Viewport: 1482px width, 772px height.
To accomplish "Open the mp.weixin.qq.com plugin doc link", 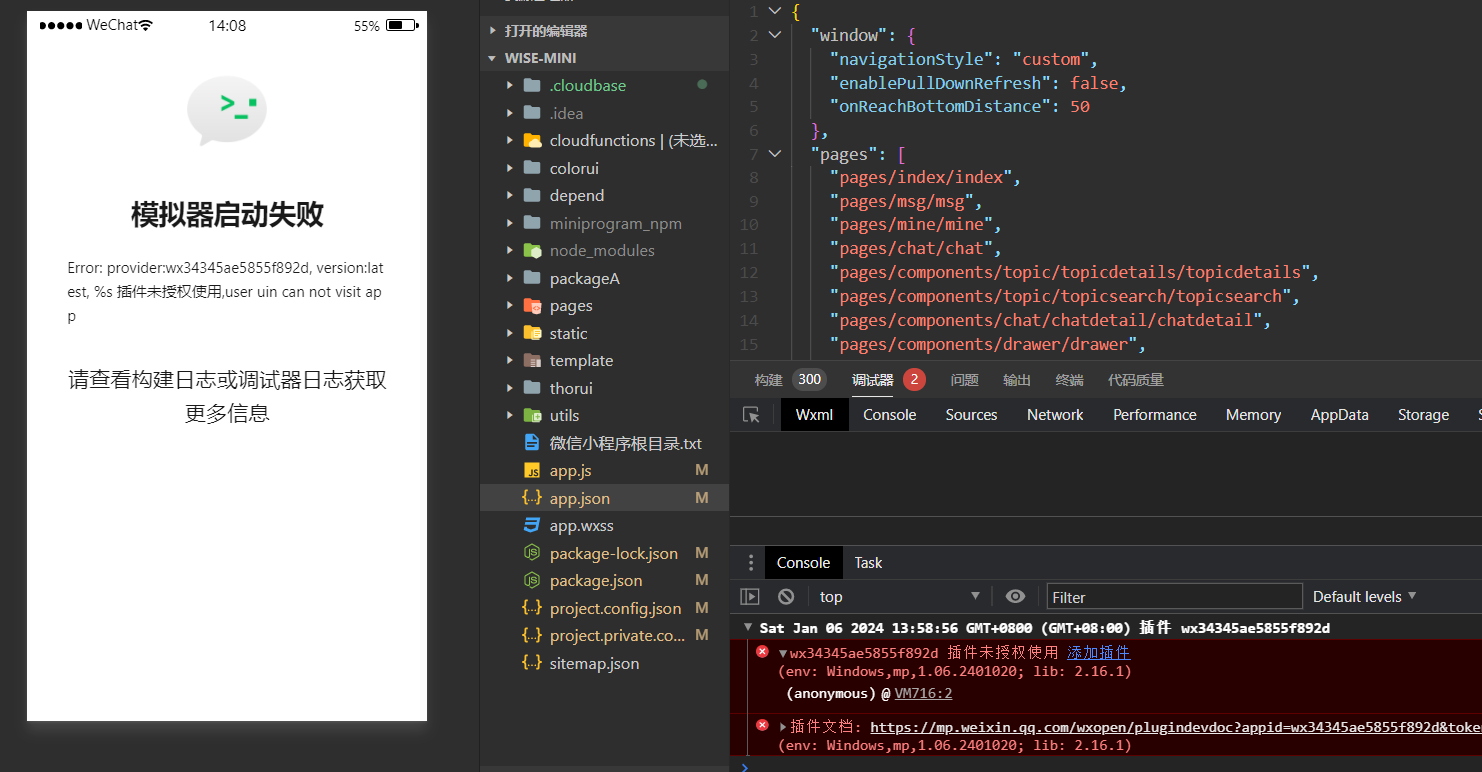I will 1176,727.
